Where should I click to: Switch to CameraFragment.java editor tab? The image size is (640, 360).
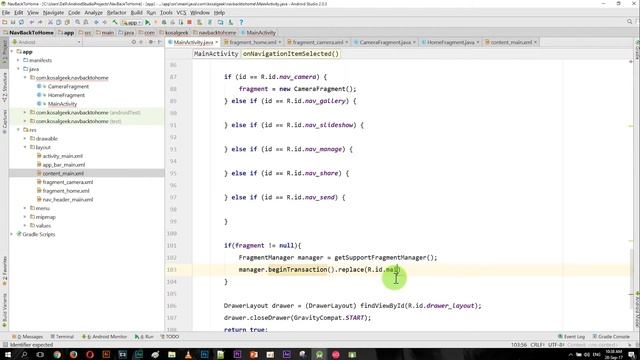coord(385,42)
